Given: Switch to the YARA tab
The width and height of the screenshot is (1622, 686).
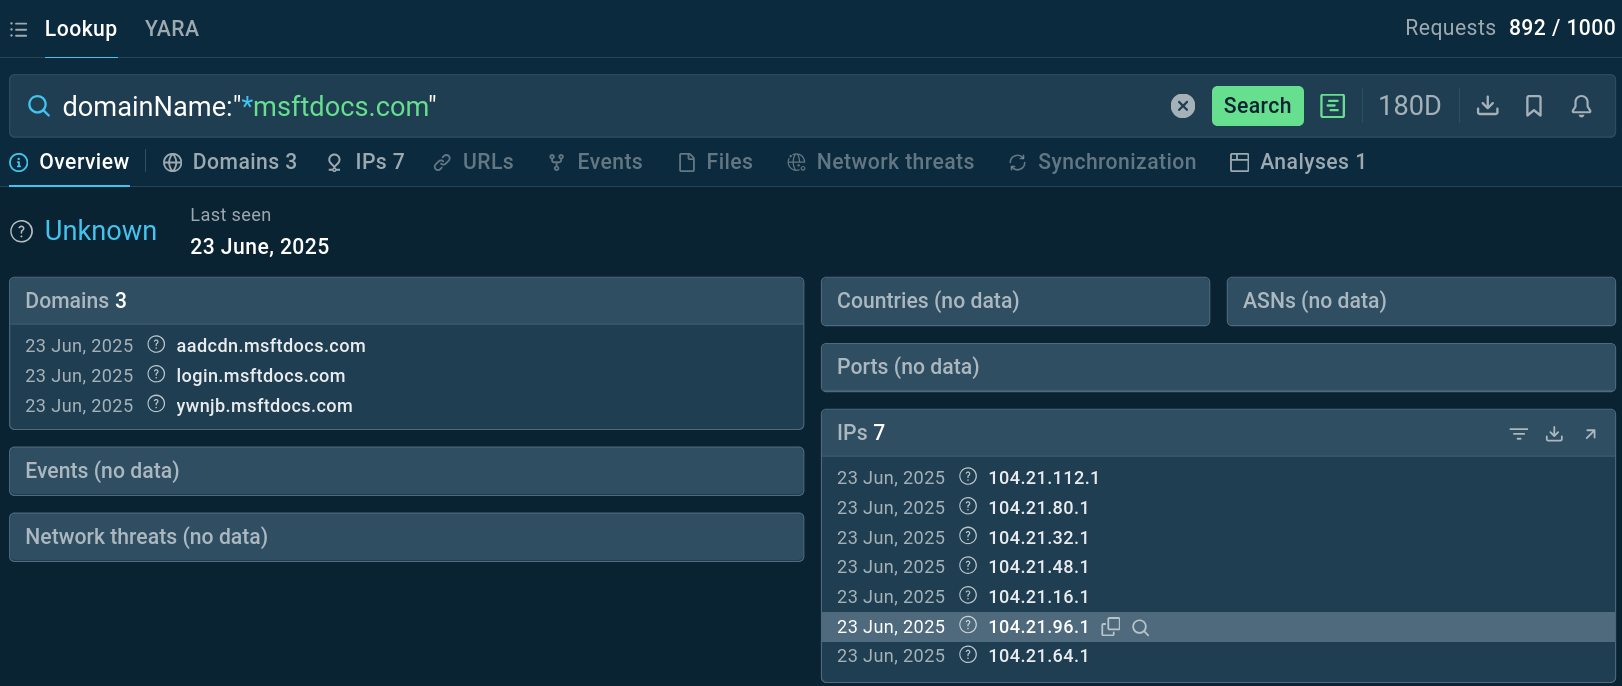Looking at the screenshot, I should 171,29.
